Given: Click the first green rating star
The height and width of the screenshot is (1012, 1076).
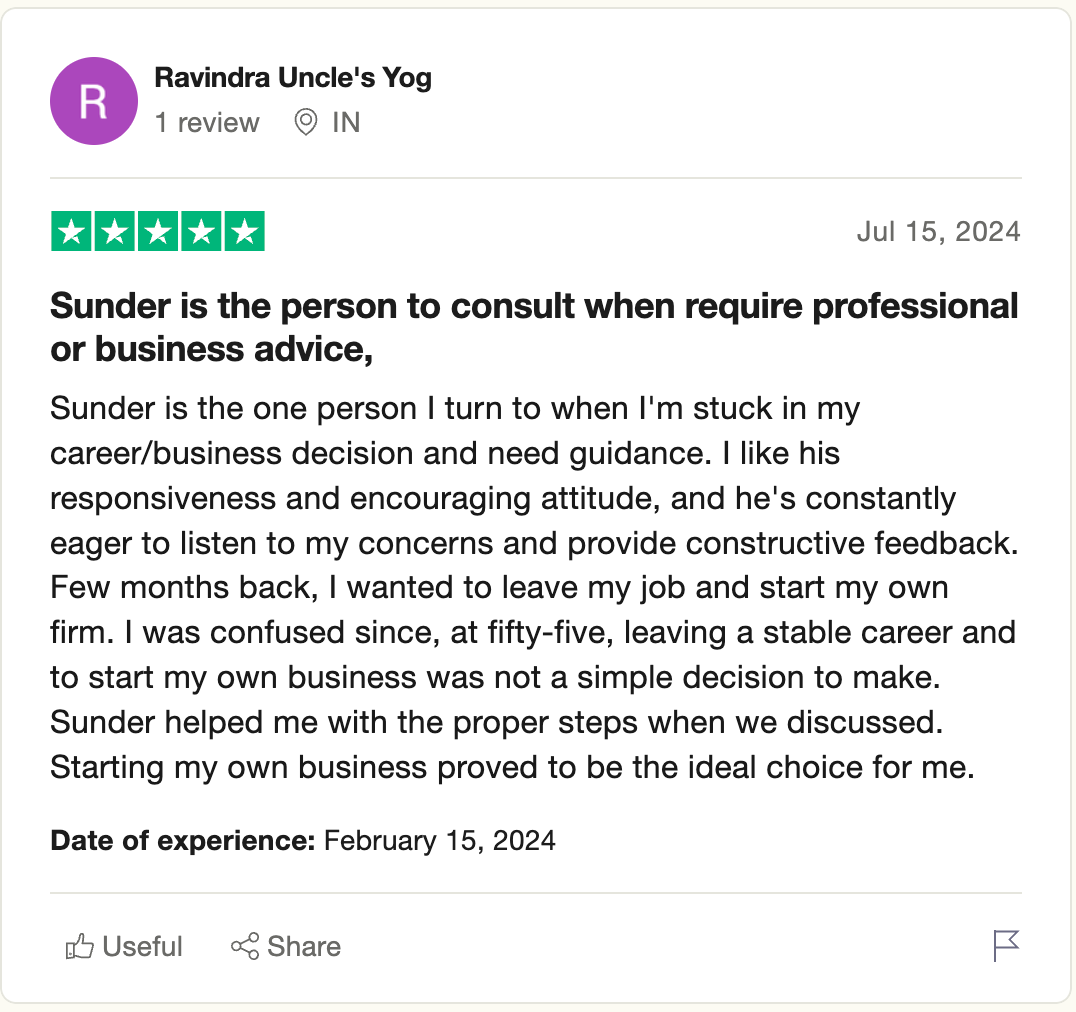Looking at the screenshot, I should pyautogui.click(x=71, y=232).
